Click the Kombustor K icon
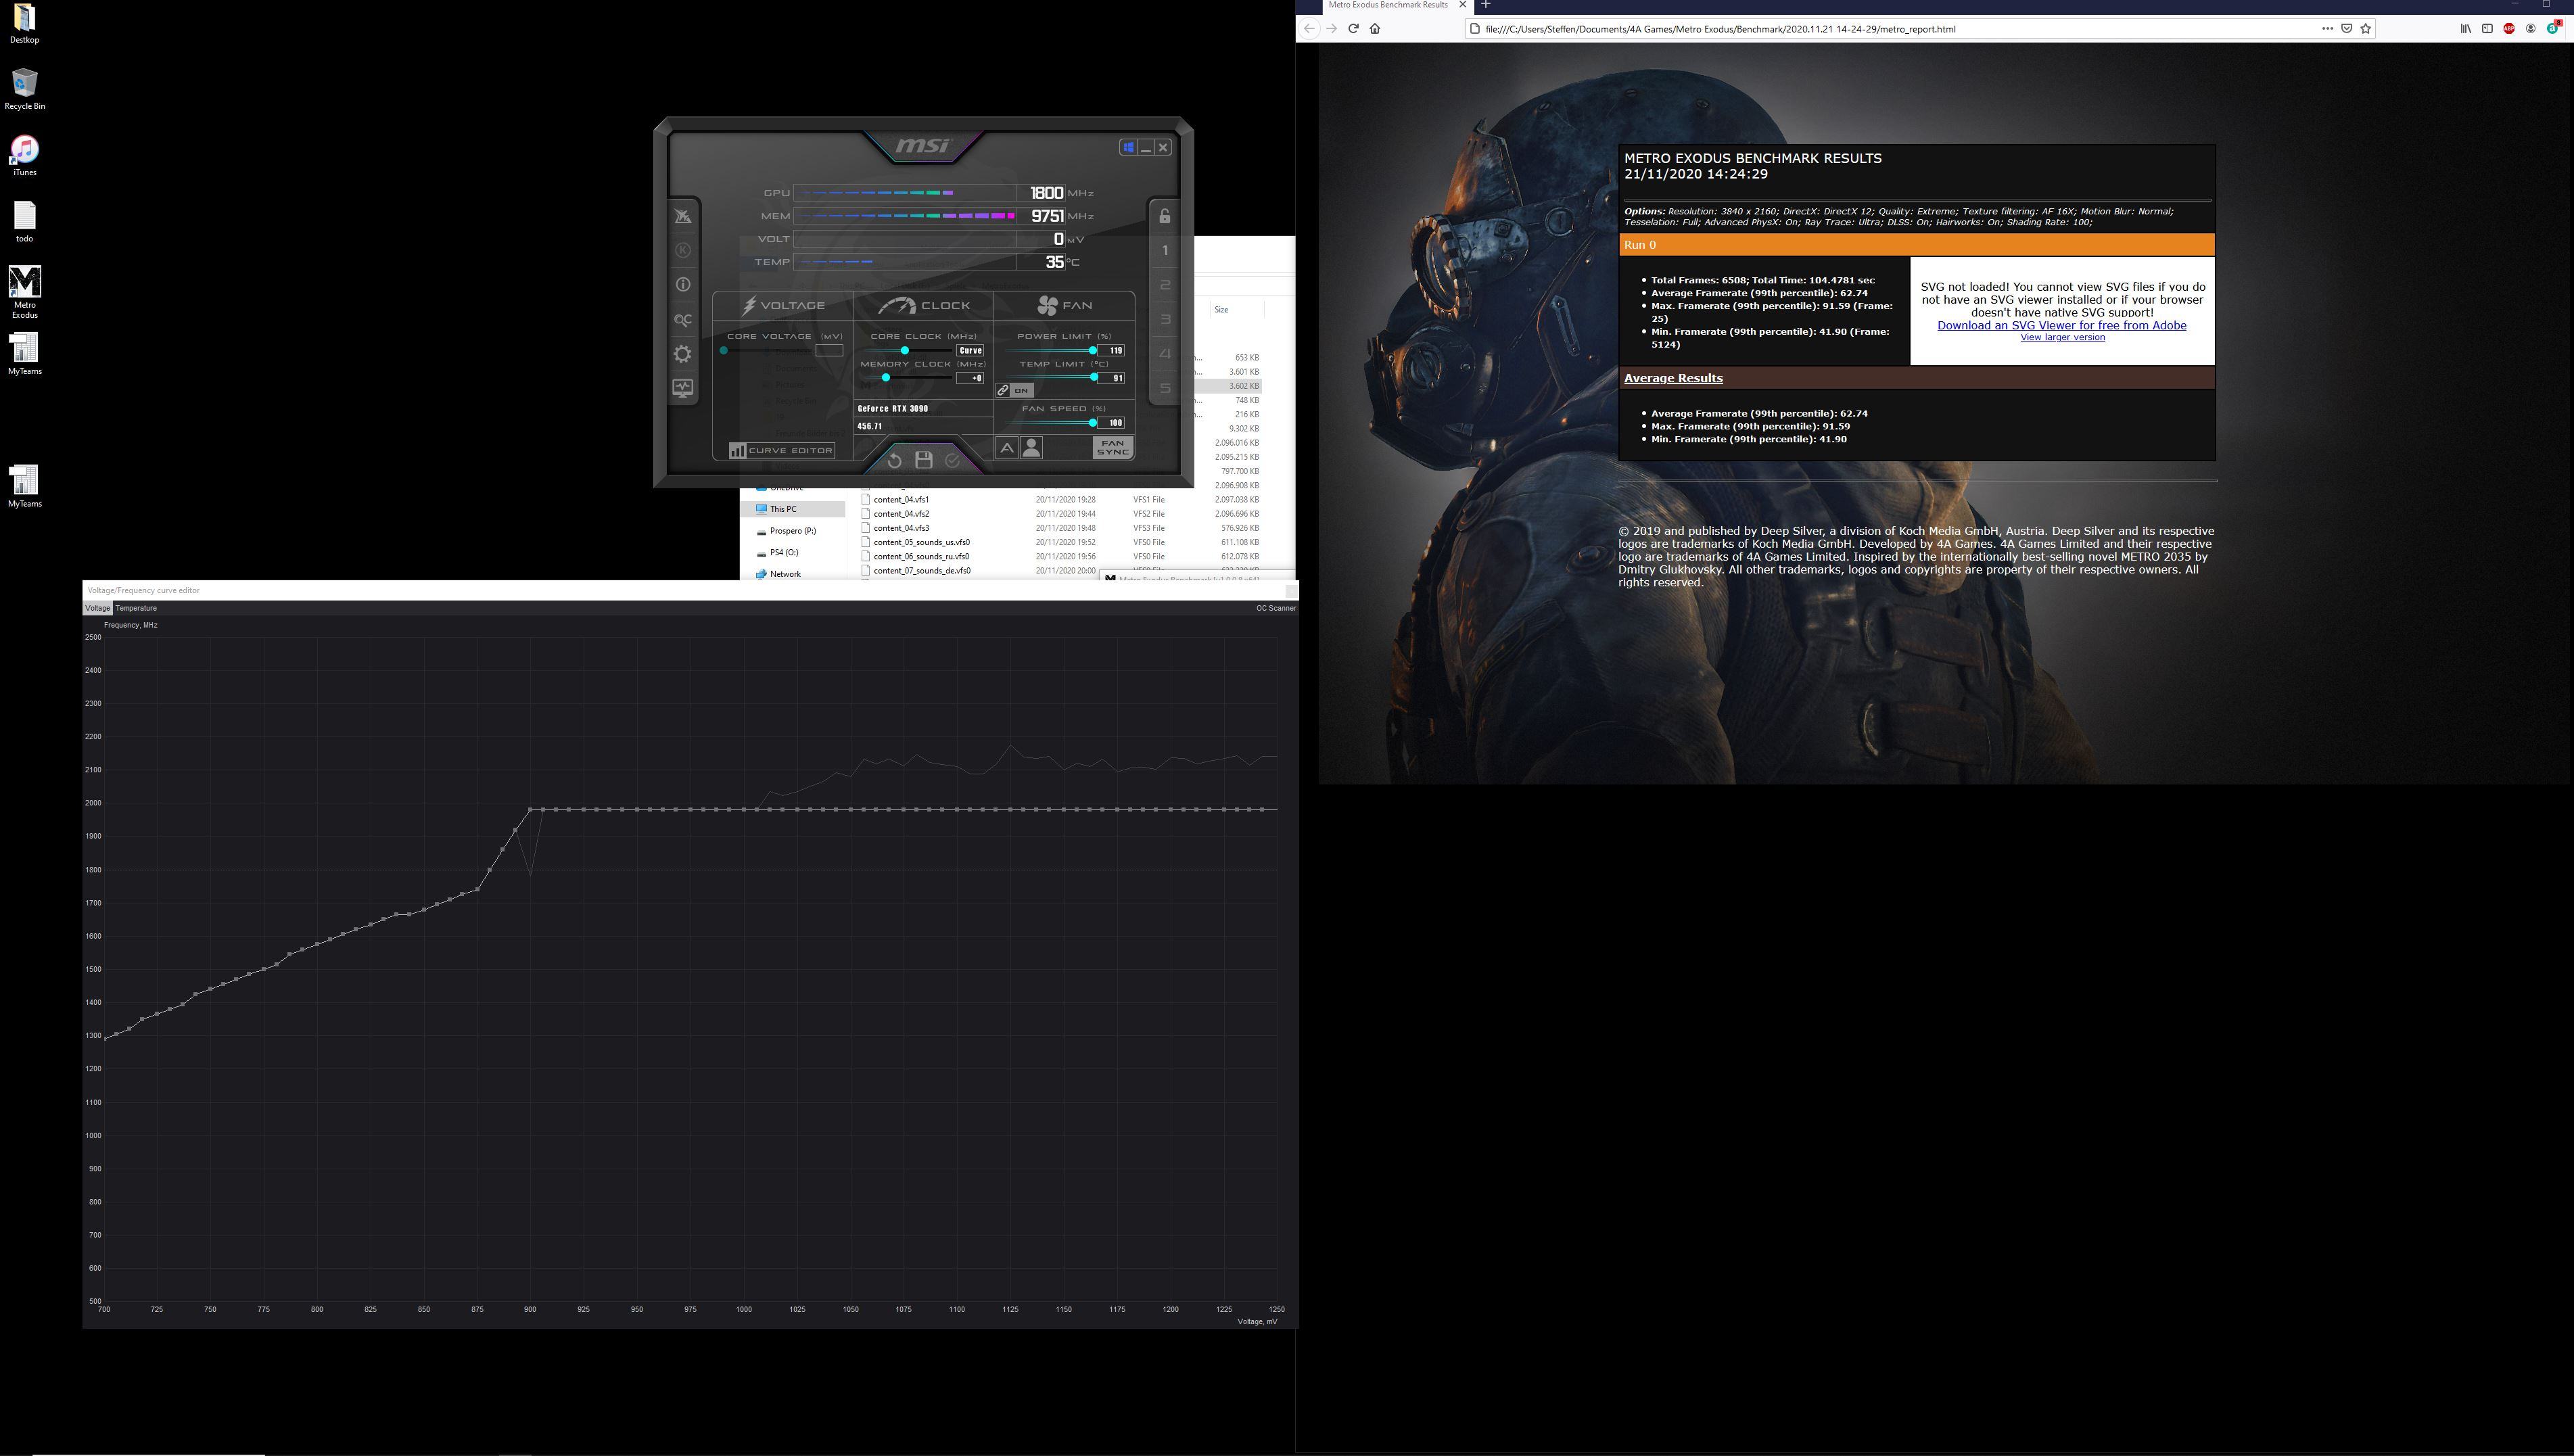The image size is (2574, 1456). pos(683,250)
